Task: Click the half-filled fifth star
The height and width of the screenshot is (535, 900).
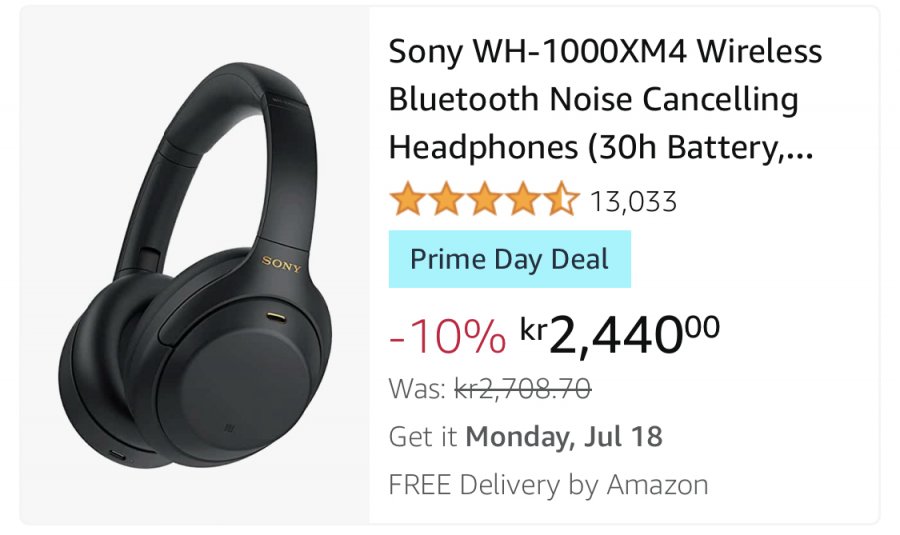Action: coord(562,199)
